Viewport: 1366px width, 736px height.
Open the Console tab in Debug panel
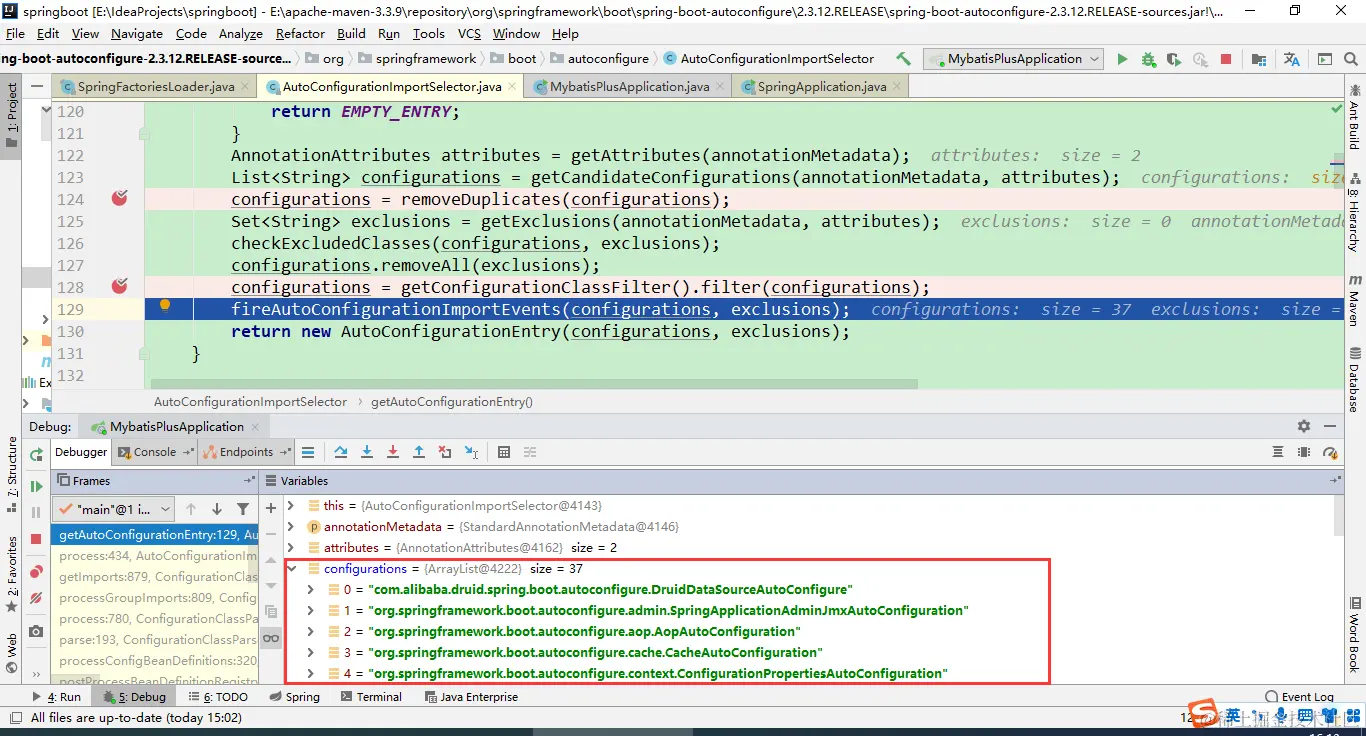[x=154, y=452]
